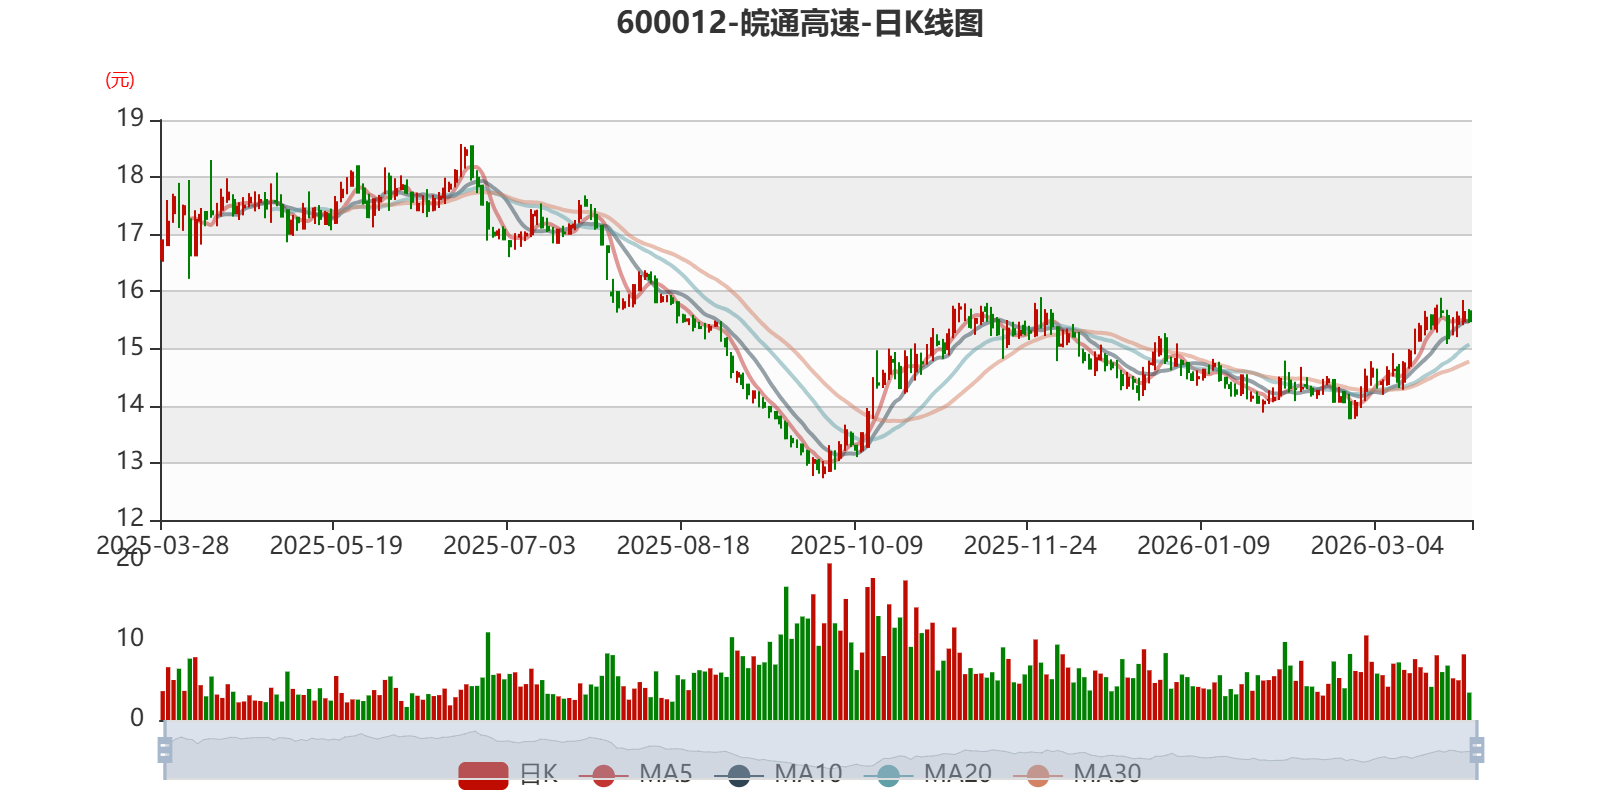
Task: Hide the MA10 moving average series
Action: click(x=778, y=775)
